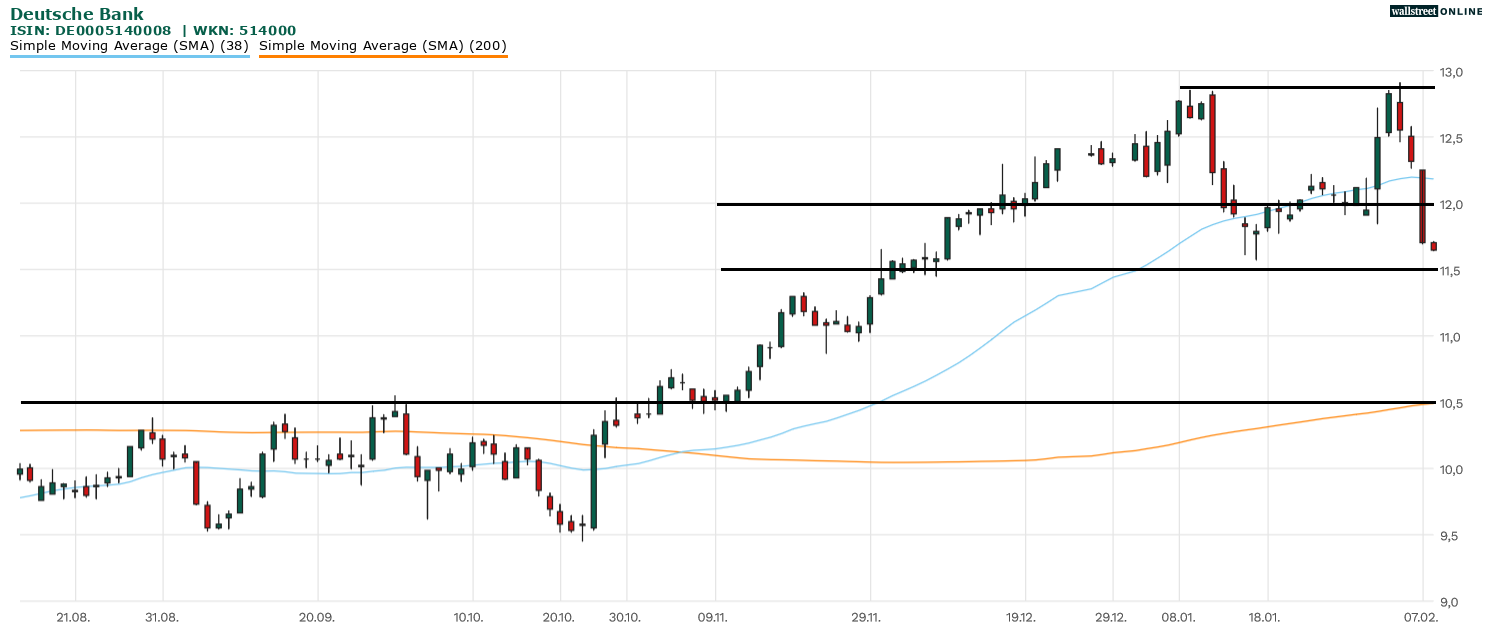Click the orange SMA 200 legend line swatch

[x=383, y=56]
